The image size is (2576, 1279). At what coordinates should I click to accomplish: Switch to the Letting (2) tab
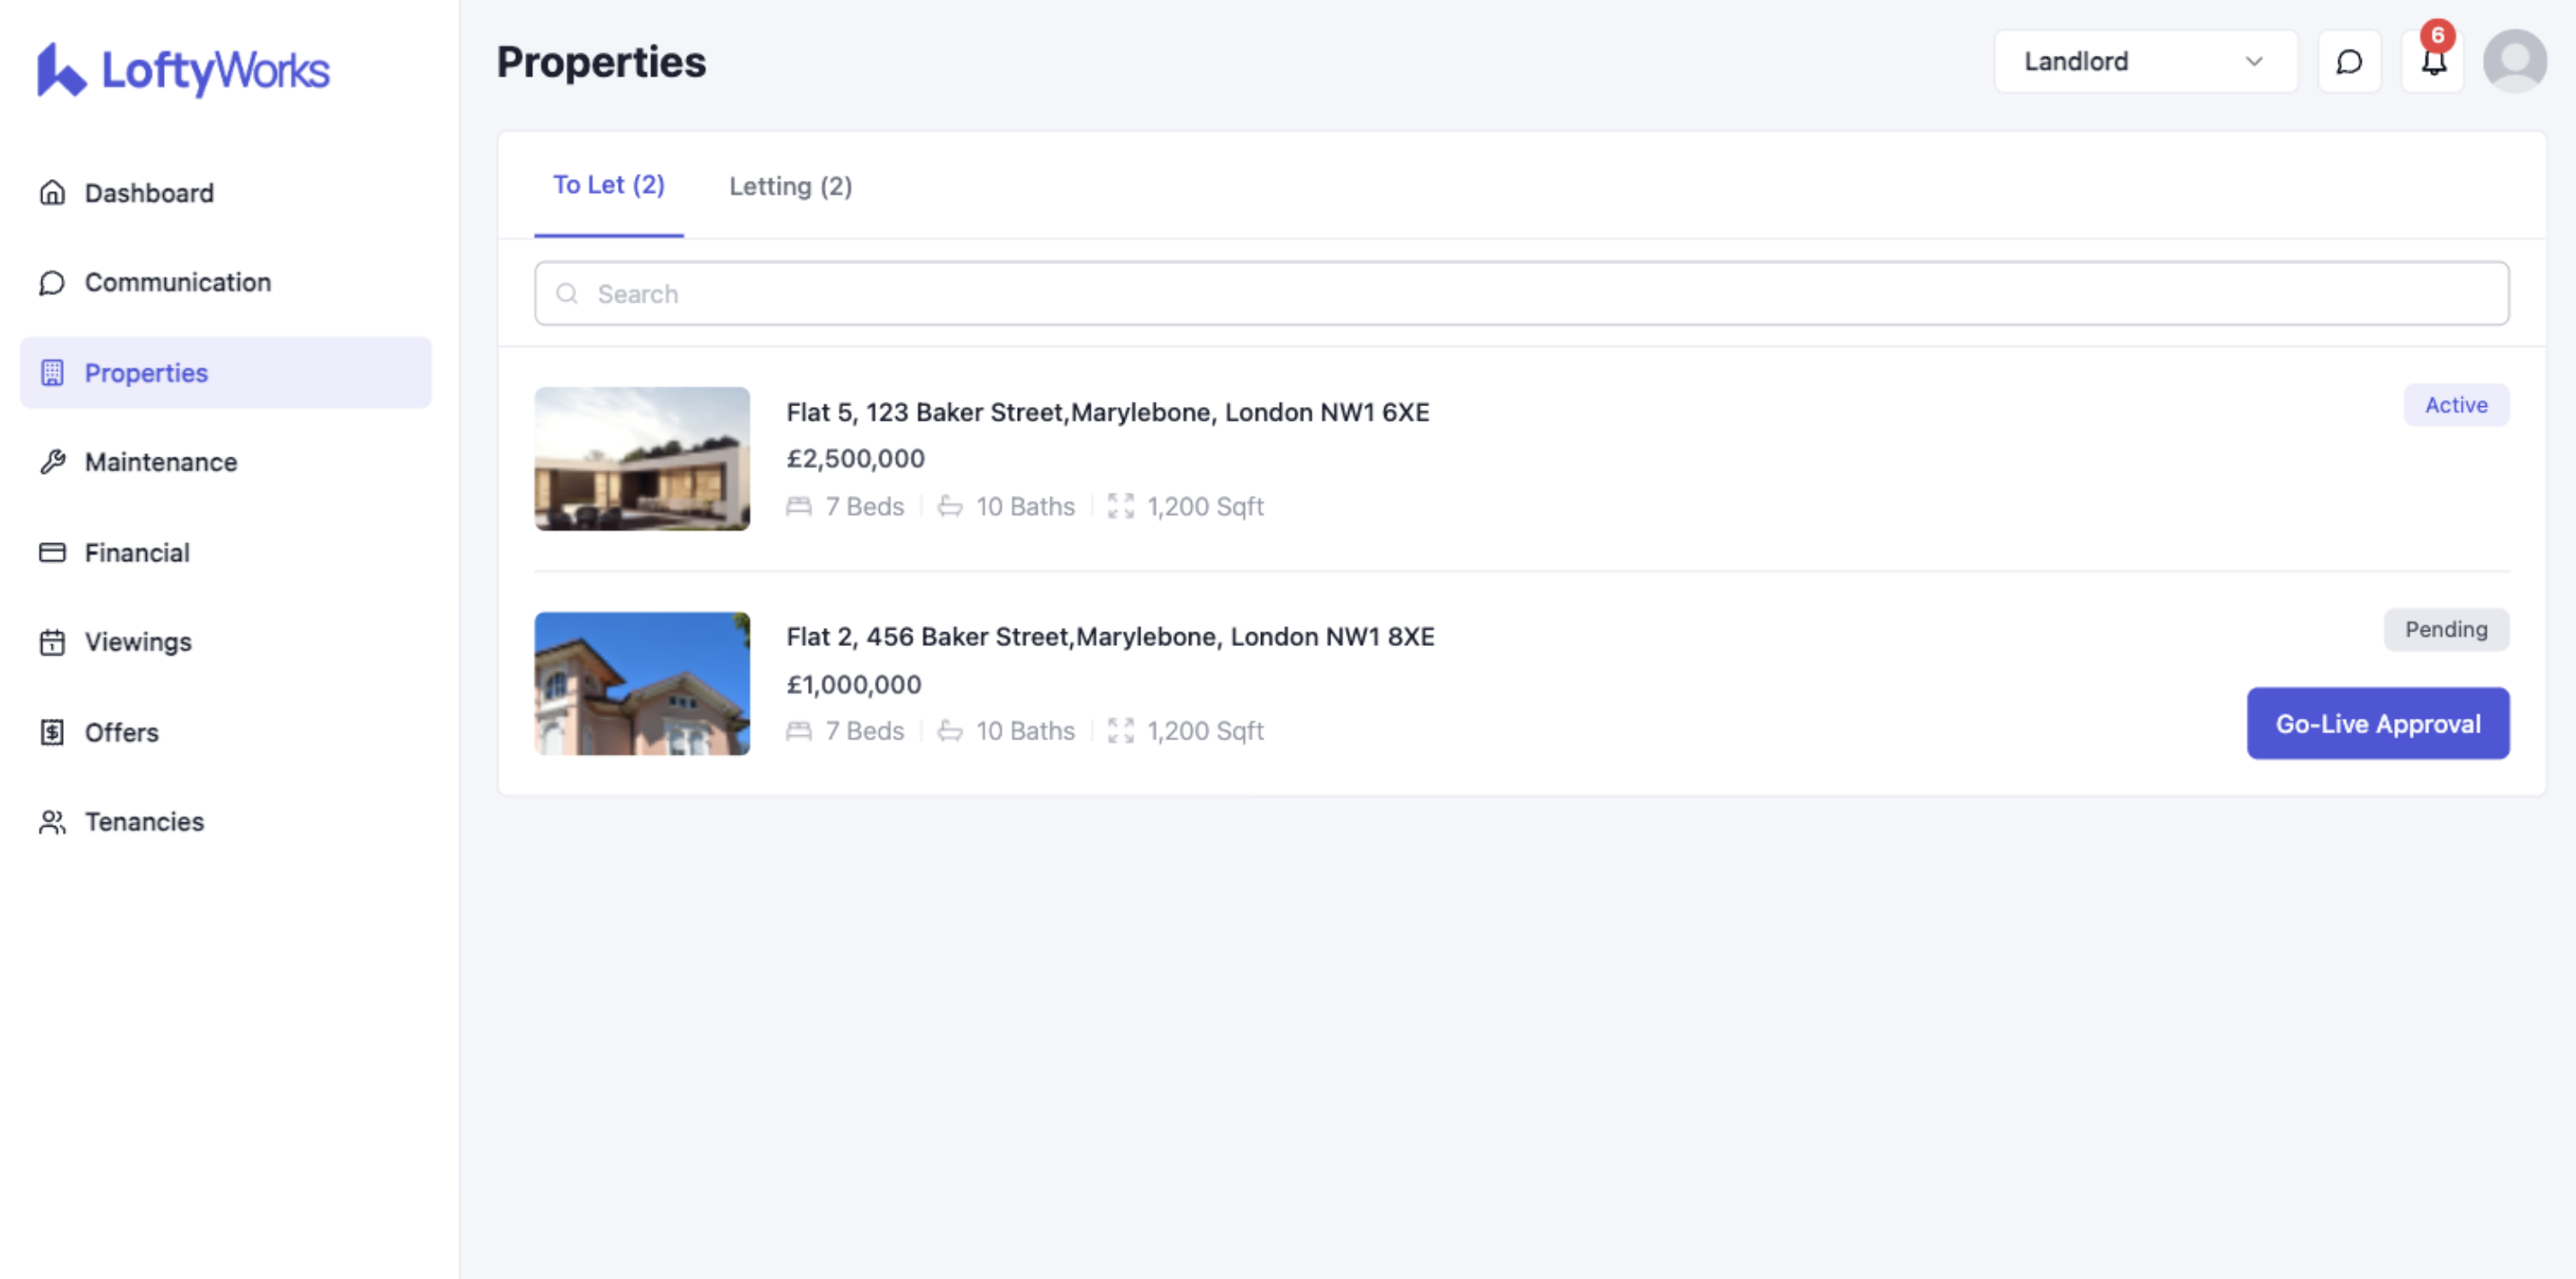pyautogui.click(x=790, y=186)
